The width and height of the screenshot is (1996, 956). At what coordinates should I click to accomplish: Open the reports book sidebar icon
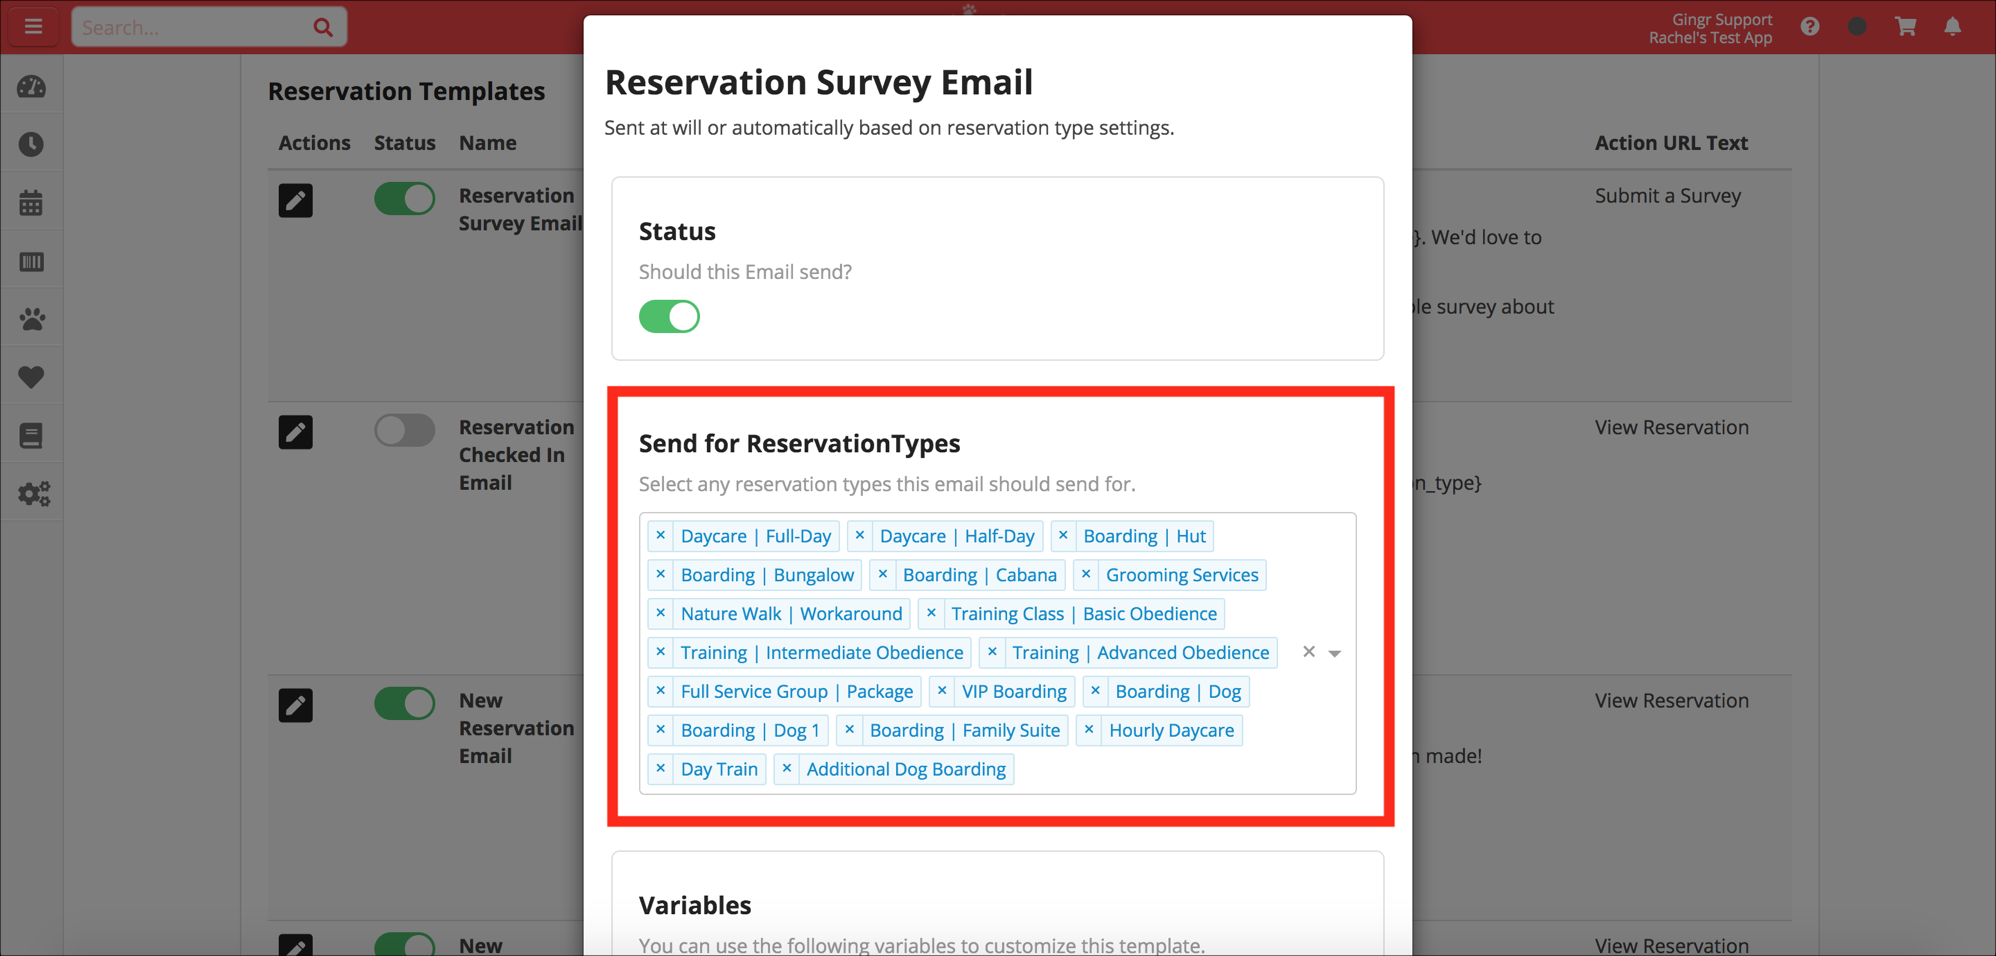(x=32, y=436)
